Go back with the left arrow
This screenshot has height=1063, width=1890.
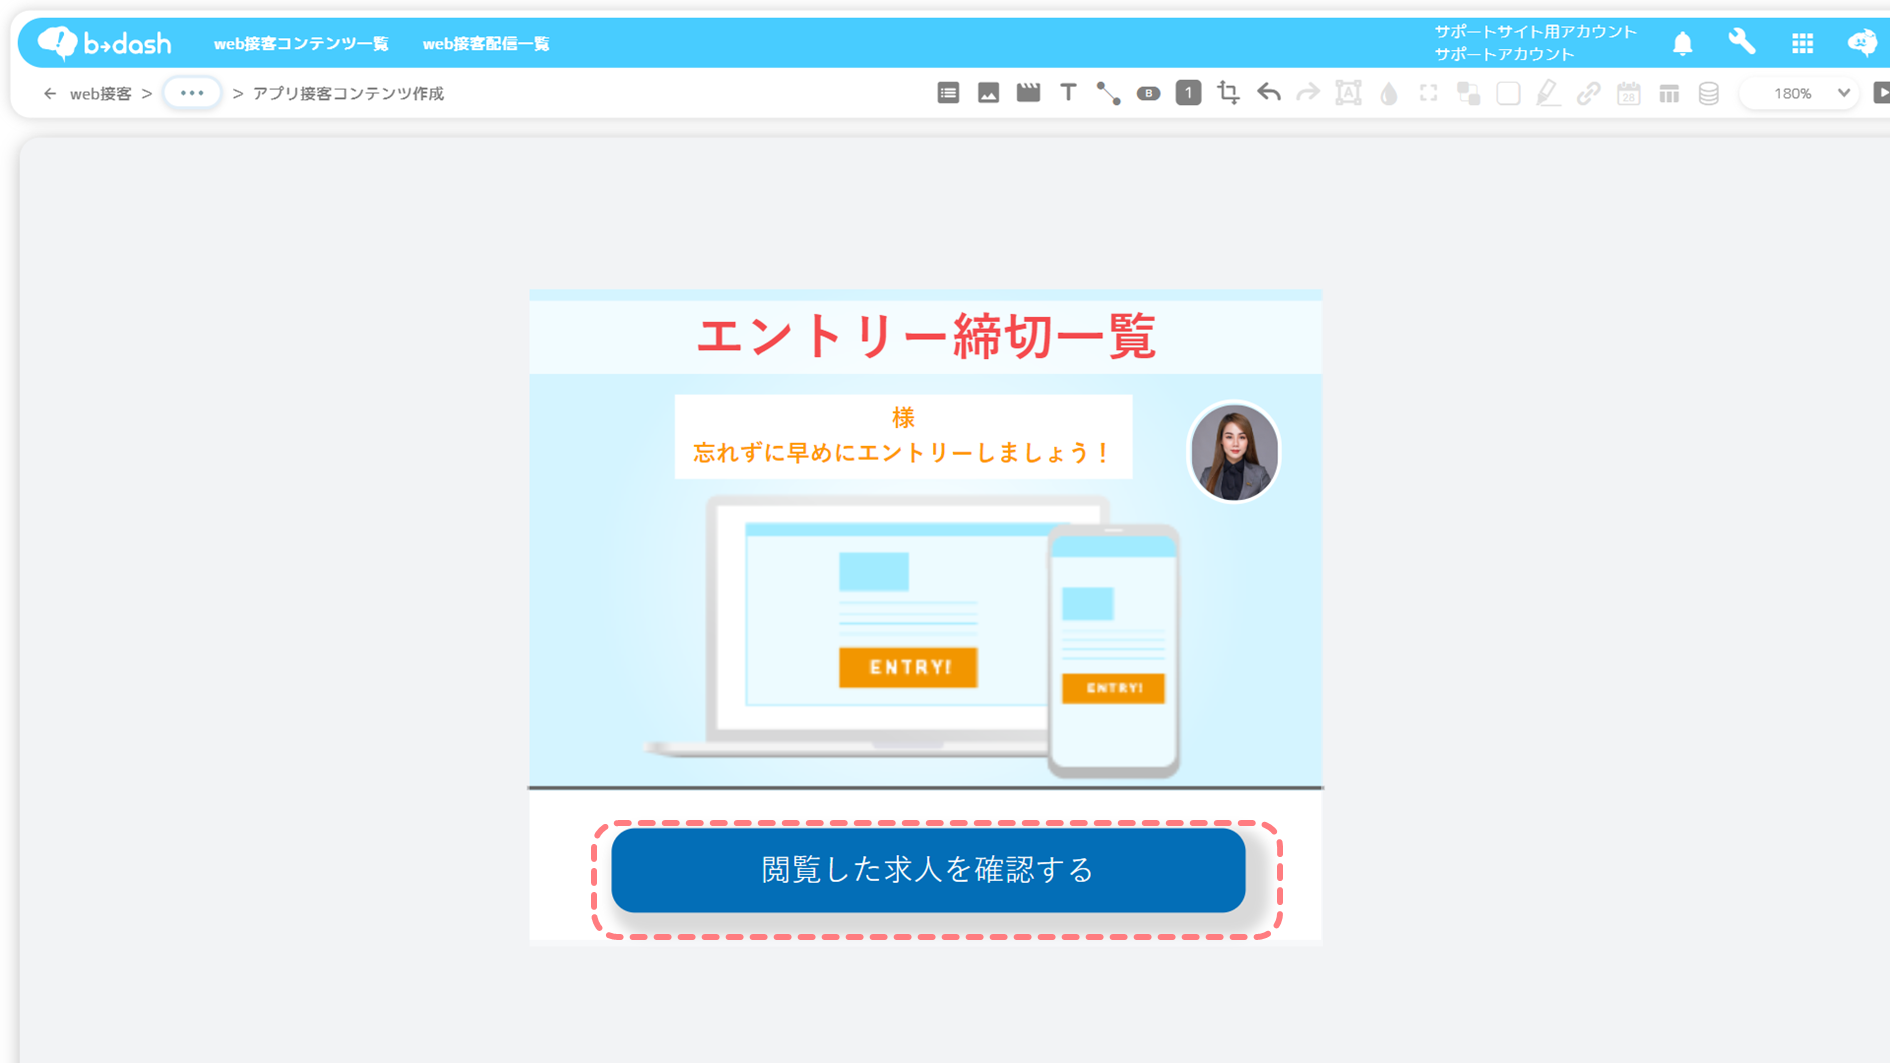pos(50,93)
